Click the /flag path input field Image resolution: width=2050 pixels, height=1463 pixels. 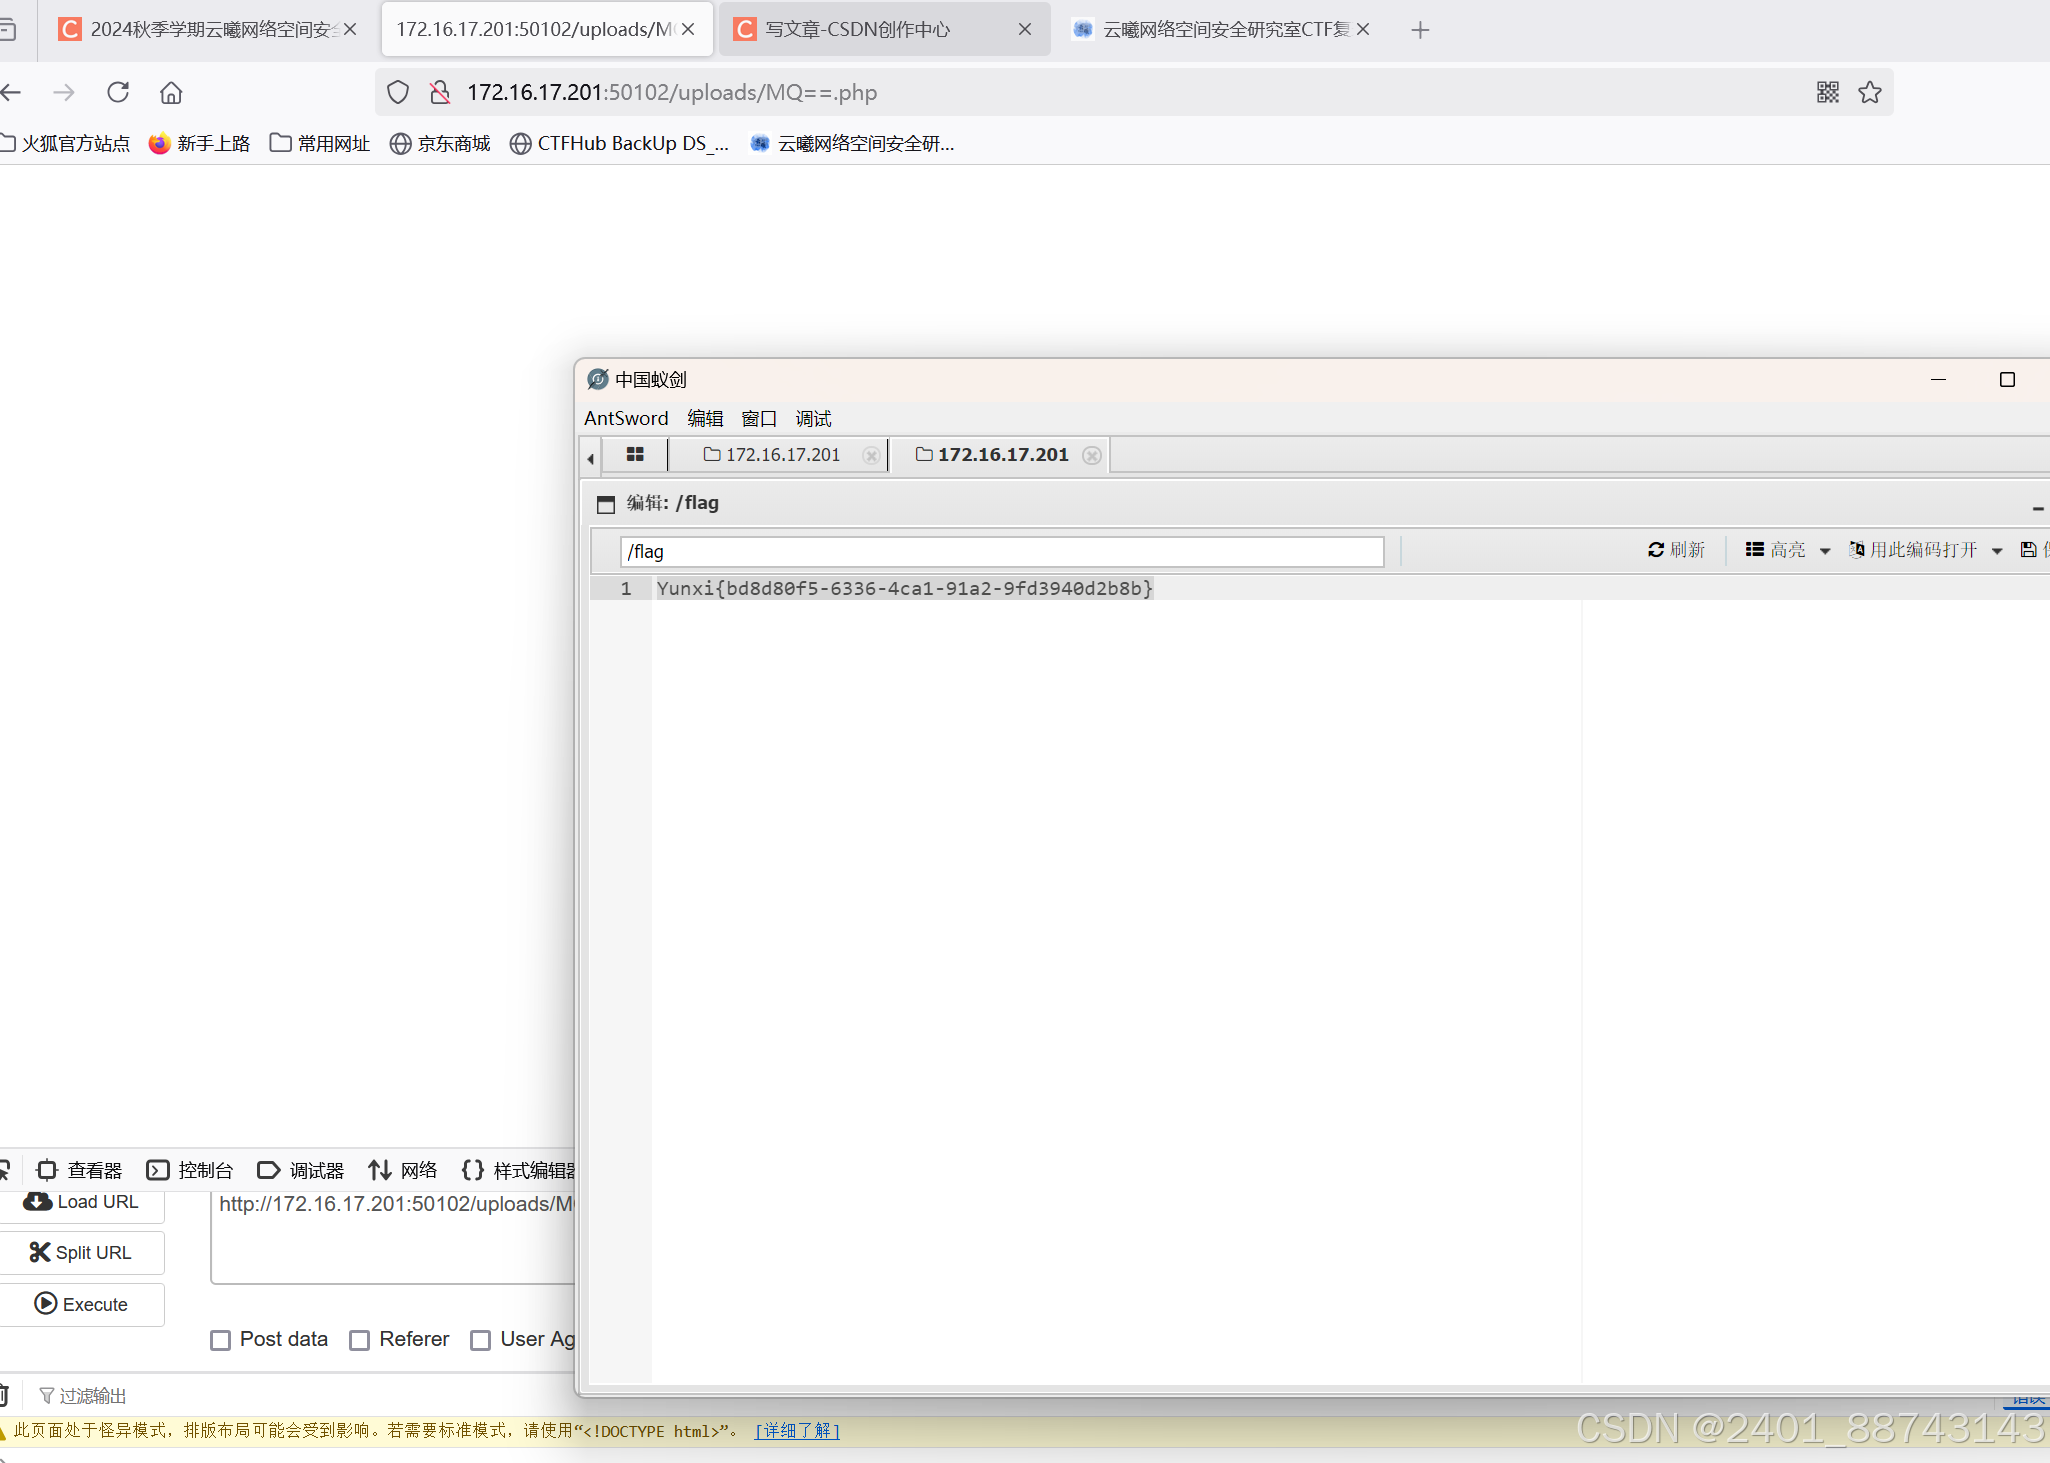coord(1000,551)
